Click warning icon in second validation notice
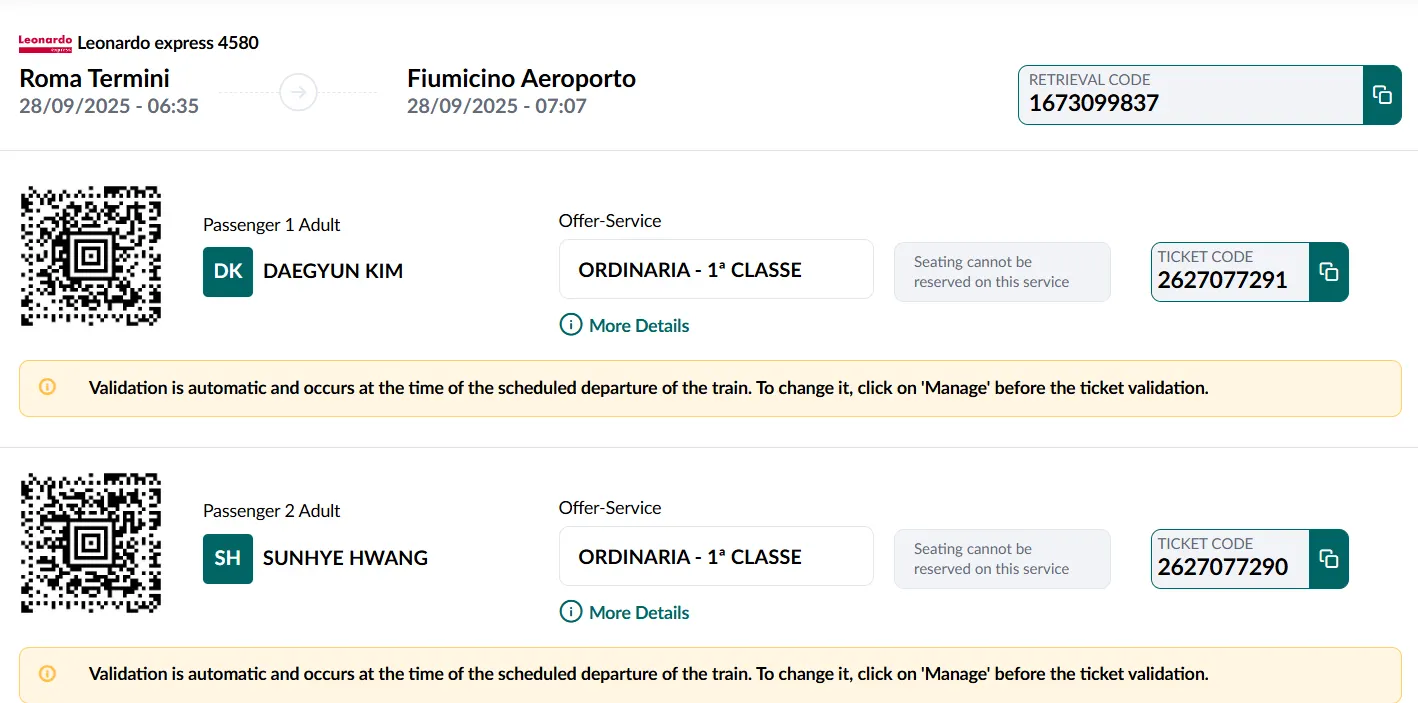The image size is (1418, 703). point(47,674)
